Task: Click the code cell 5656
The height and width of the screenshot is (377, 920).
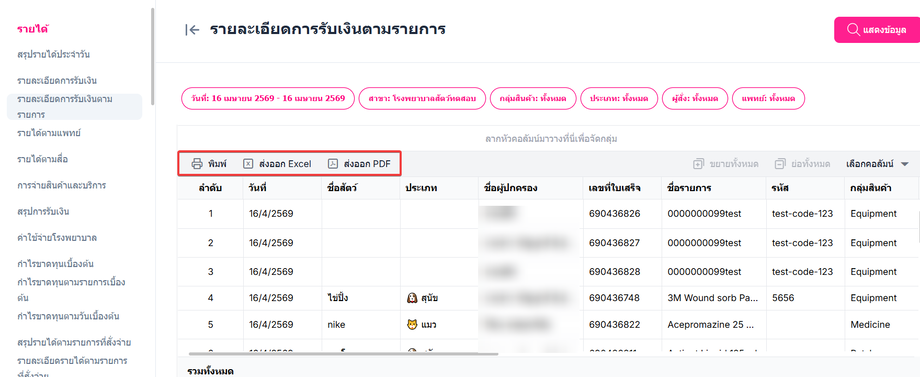Action: point(783,298)
